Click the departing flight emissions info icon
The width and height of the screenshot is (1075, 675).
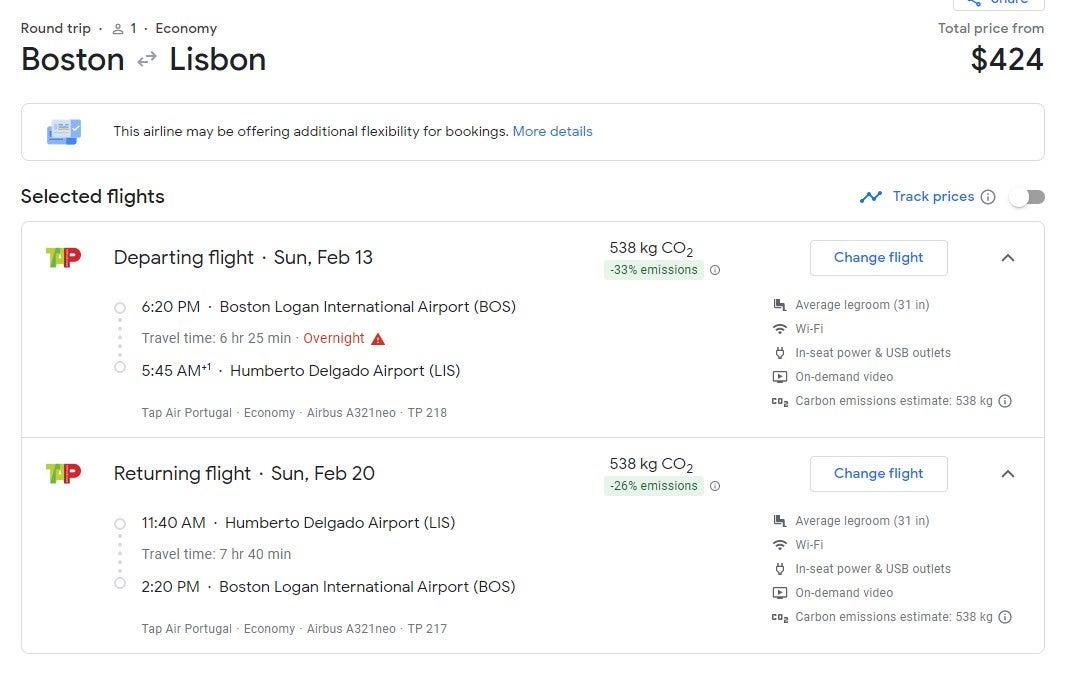click(x=715, y=270)
